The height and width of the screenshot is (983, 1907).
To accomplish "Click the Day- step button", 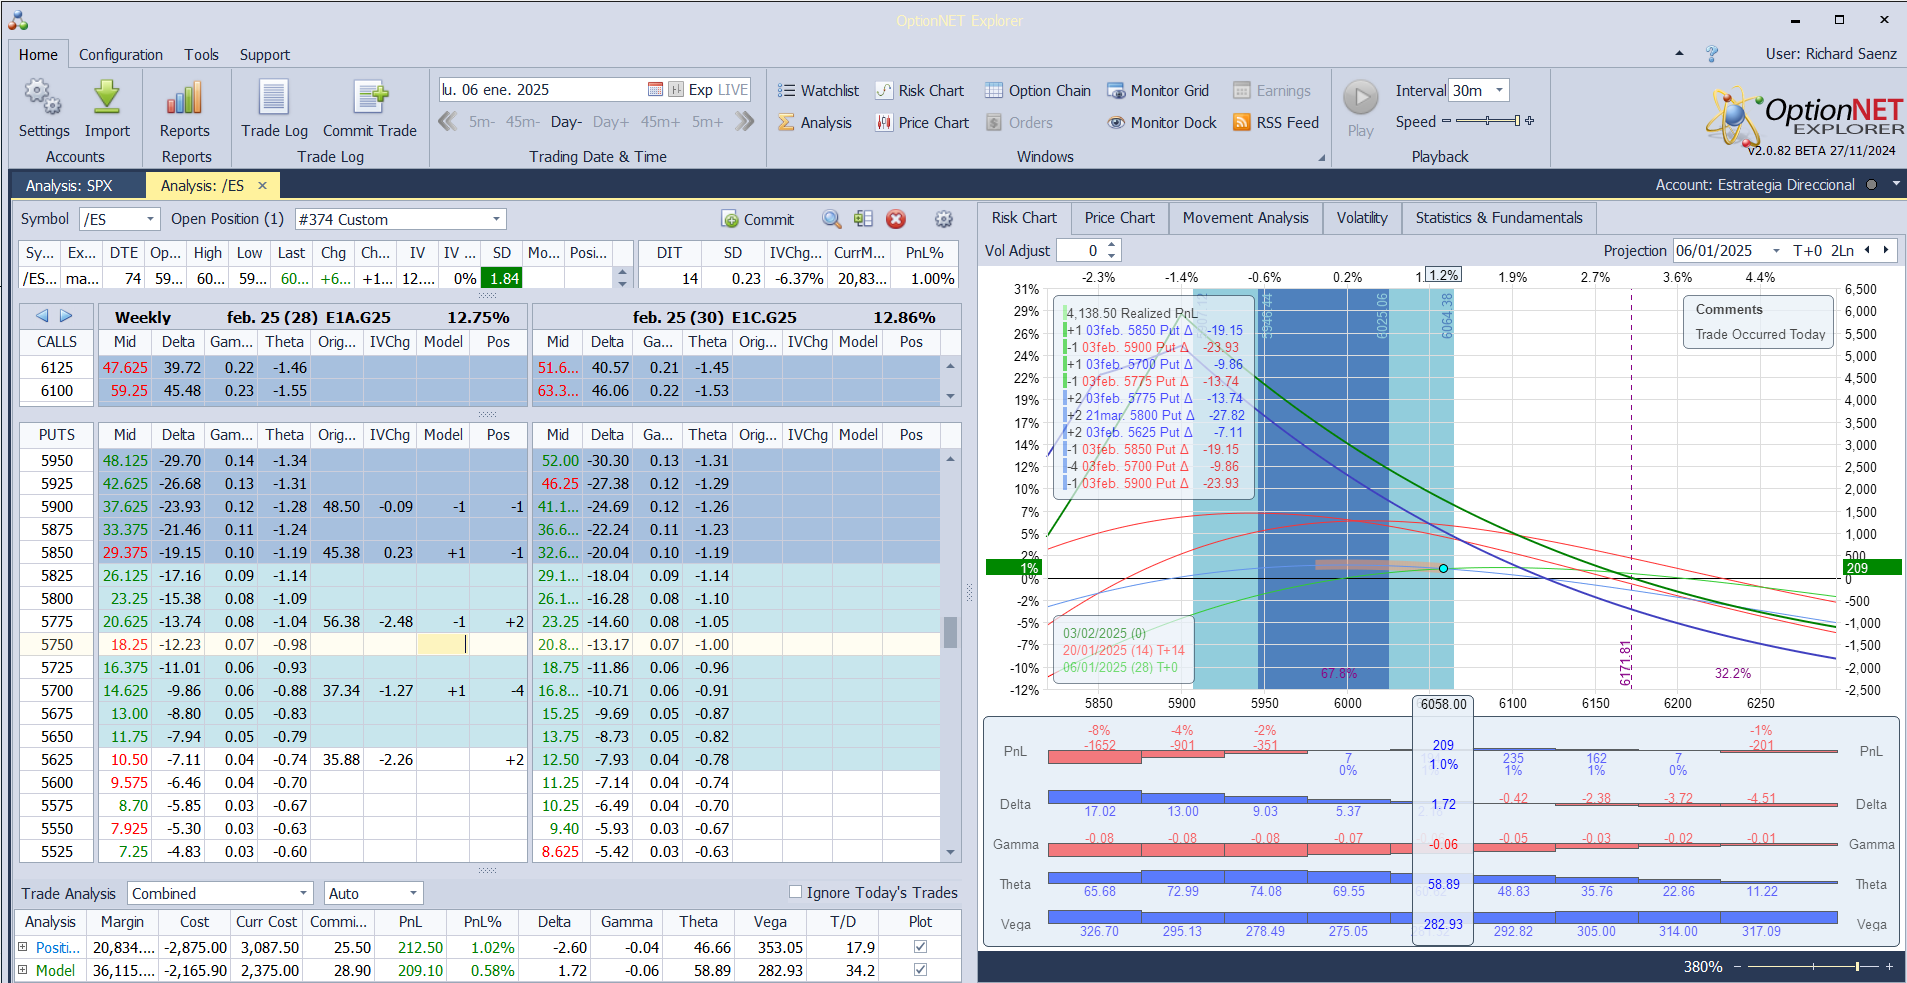I will [x=566, y=122].
